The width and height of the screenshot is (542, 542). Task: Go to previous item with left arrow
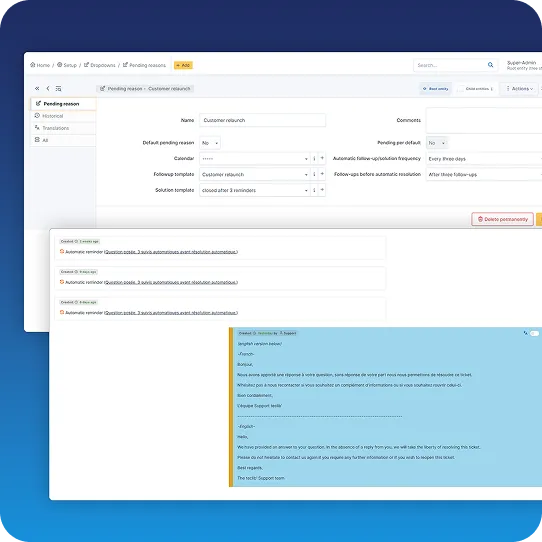point(48,88)
